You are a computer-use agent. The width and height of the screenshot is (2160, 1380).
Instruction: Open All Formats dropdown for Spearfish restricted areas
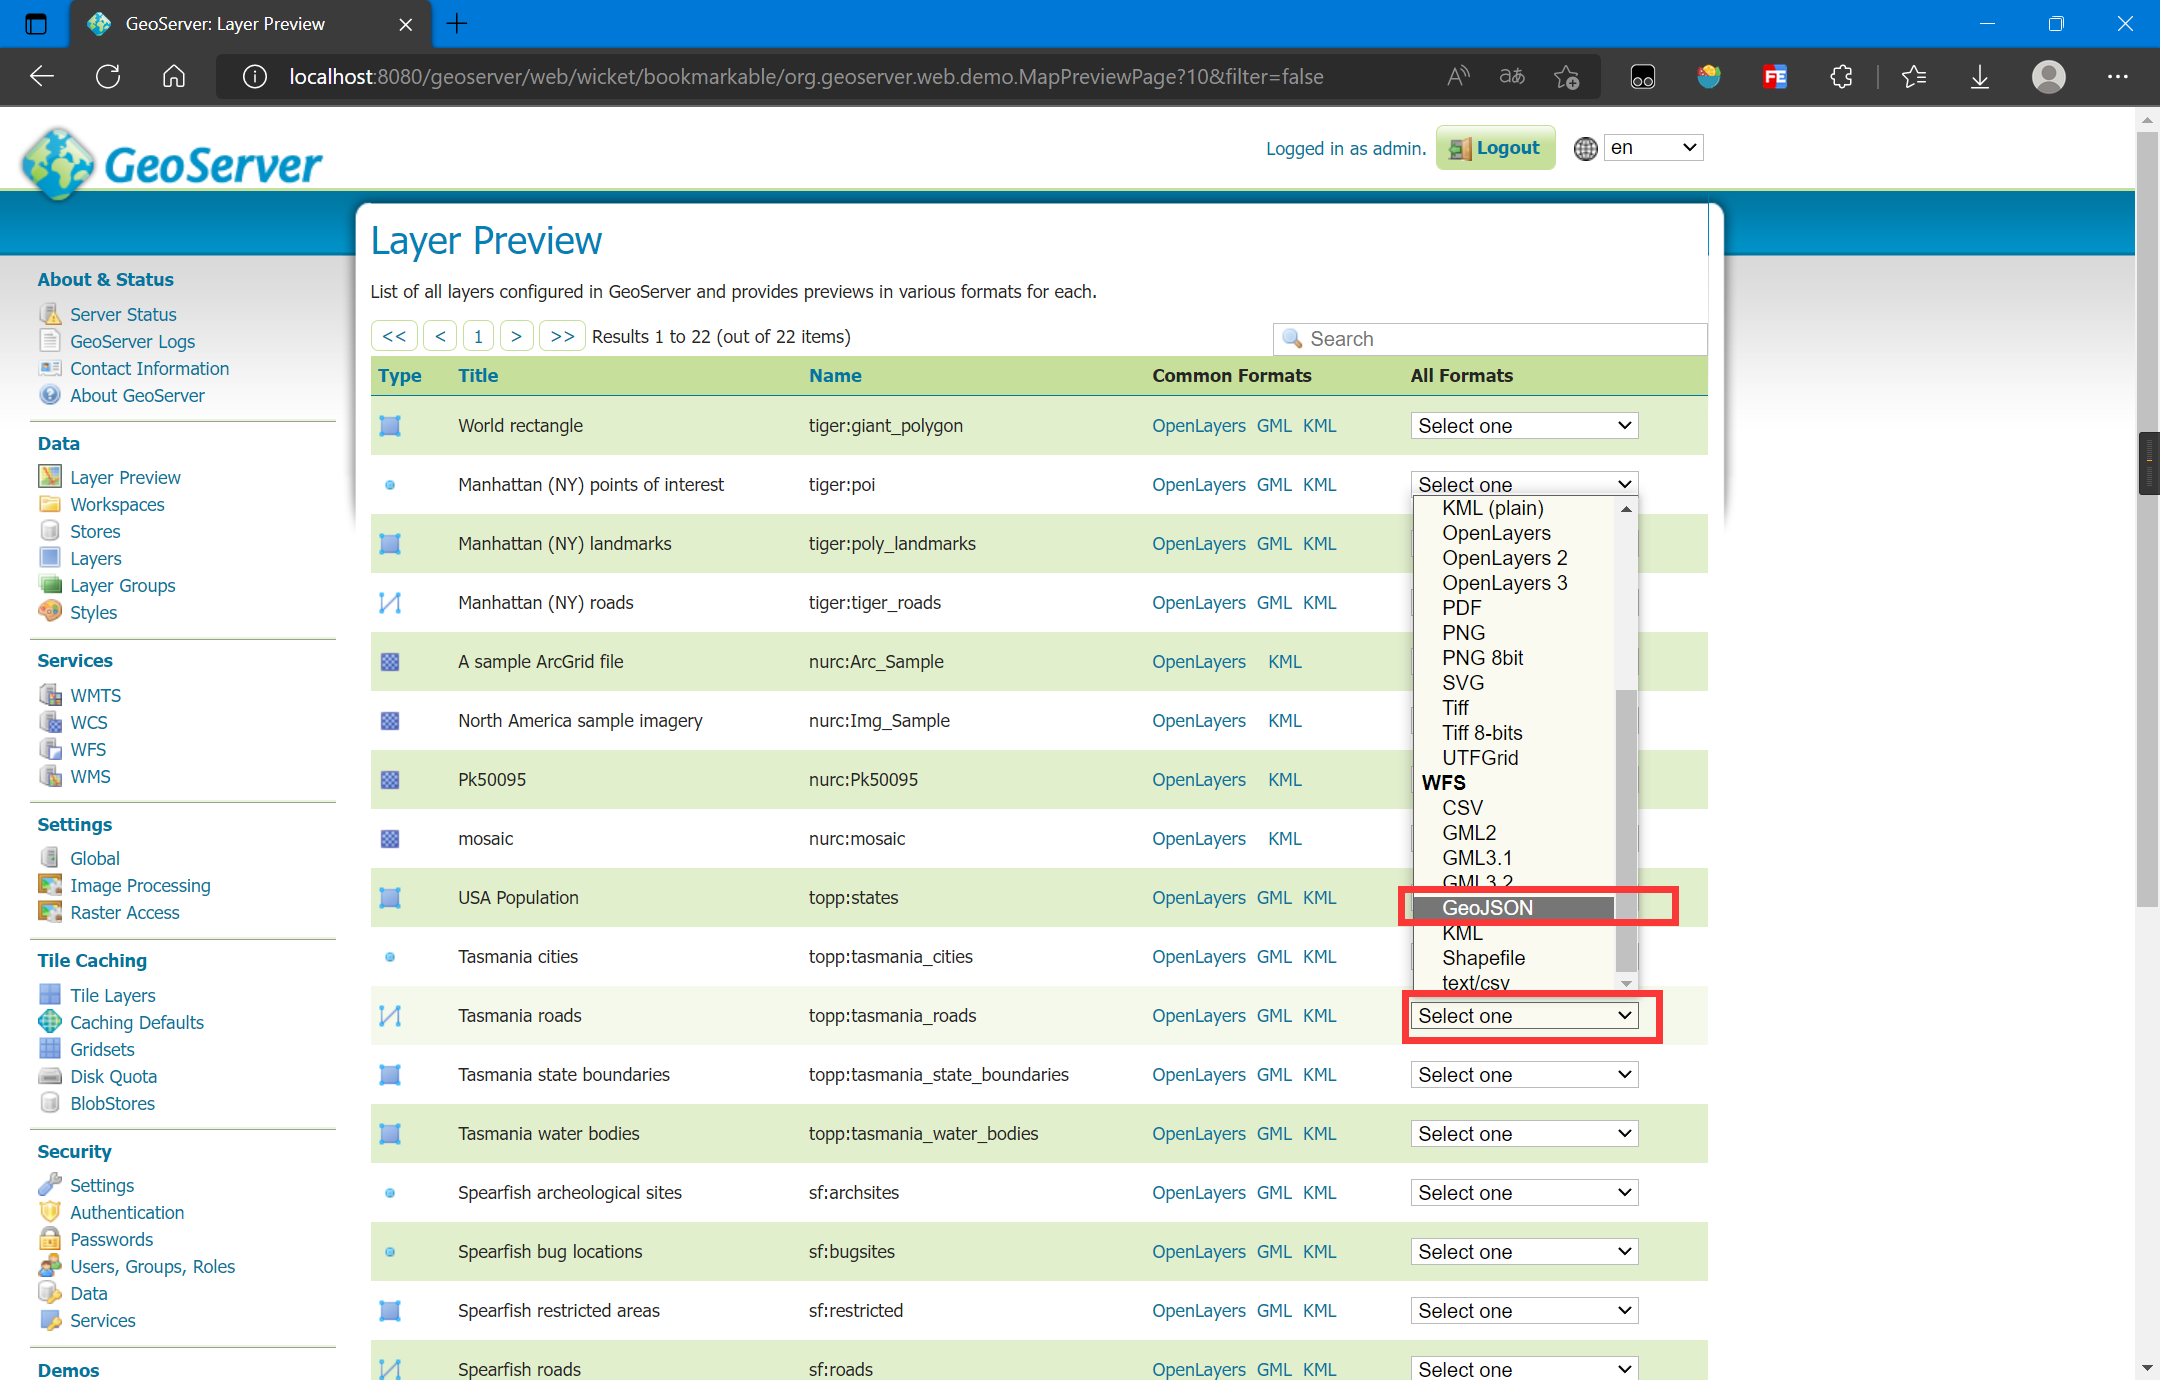pyautogui.click(x=1524, y=1310)
